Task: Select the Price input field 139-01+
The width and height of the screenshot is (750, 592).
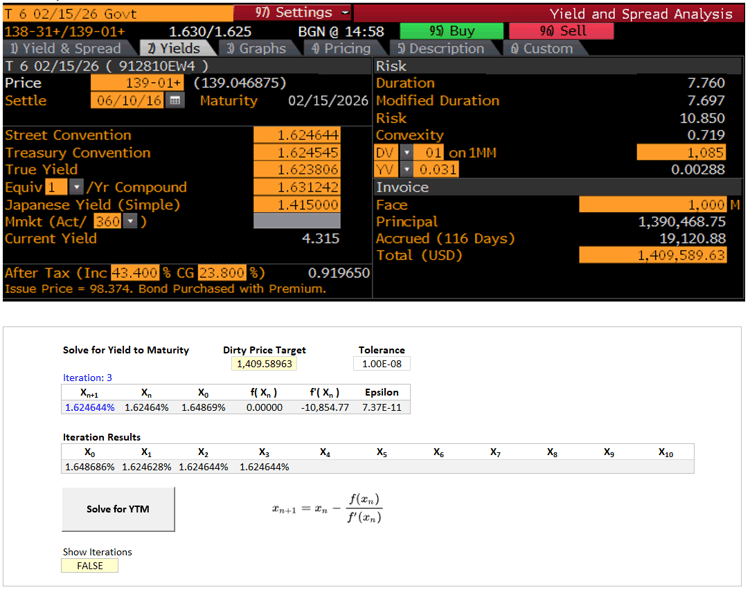Action: click(x=137, y=83)
